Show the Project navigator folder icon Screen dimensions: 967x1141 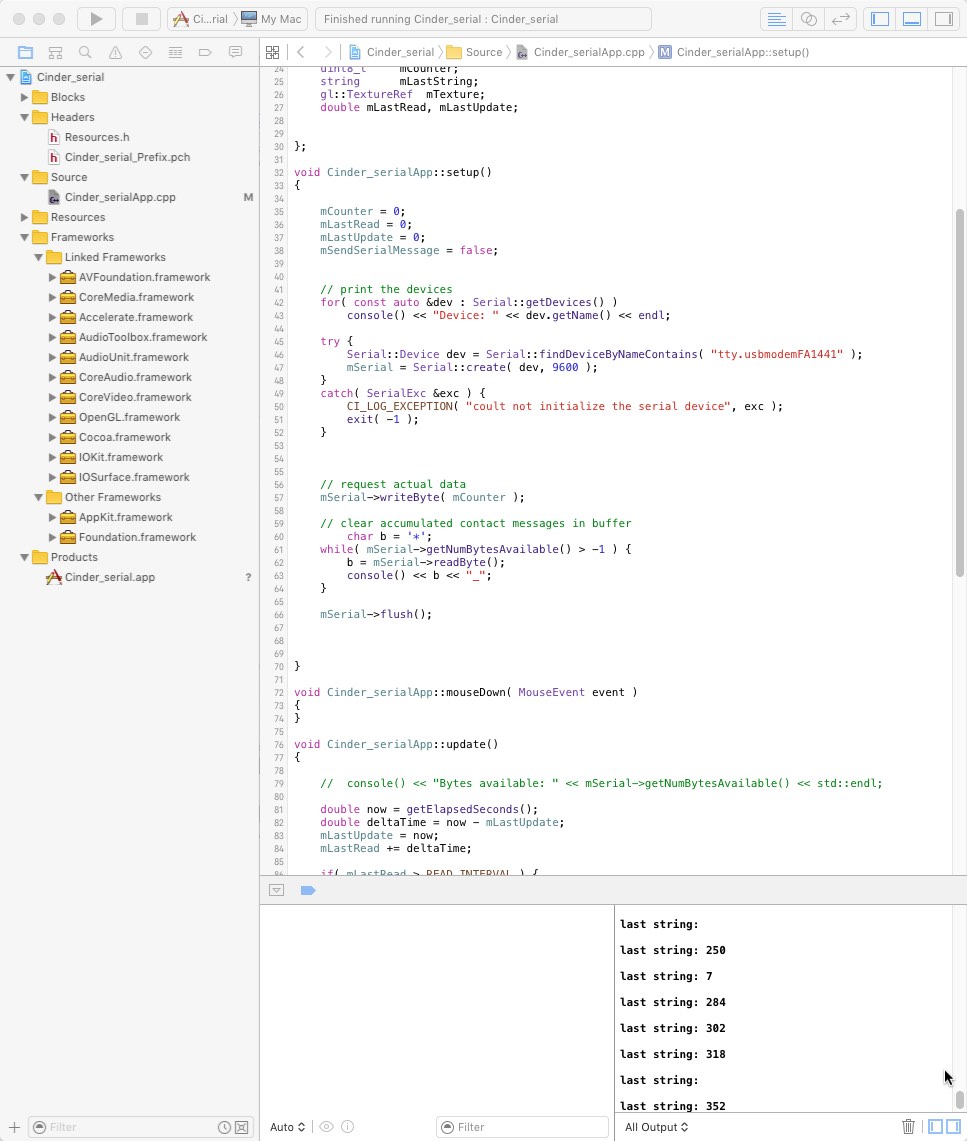pyautogui.click(x=25, y=52)
